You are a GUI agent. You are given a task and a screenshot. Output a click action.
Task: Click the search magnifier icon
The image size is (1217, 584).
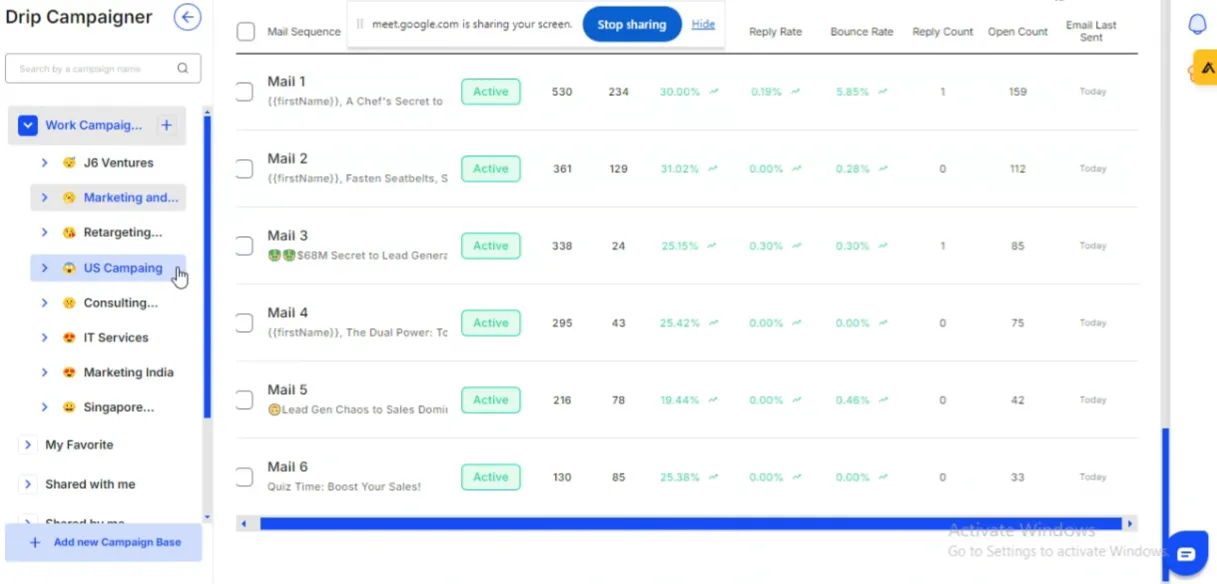(182, 69)
